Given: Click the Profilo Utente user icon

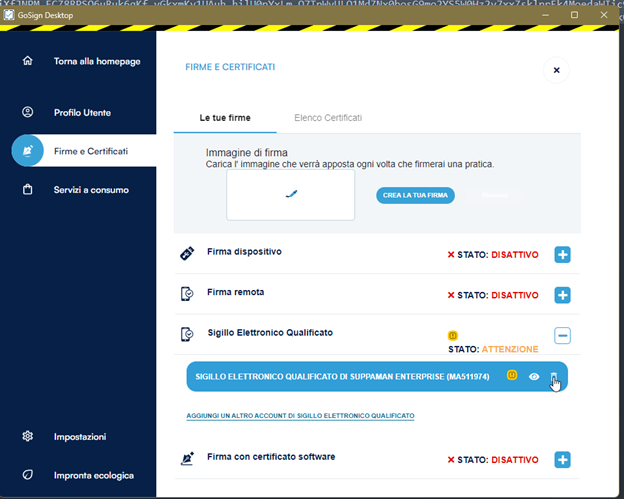Looking at the screenshot, I should pos(28,112).
